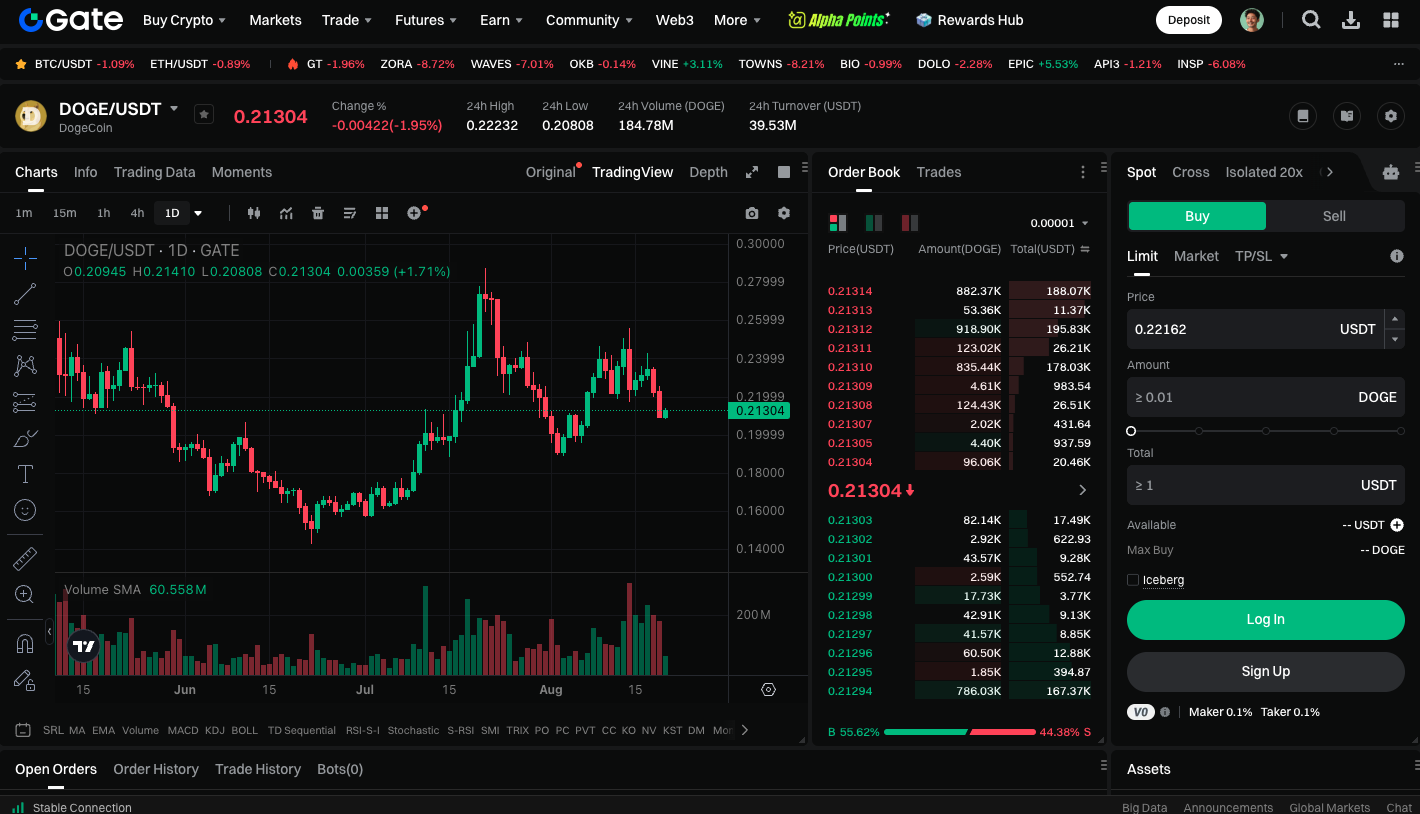Screen dimensions: 1420x814
Task: Open the candlestick chart style picker
Action: (253, 213)
